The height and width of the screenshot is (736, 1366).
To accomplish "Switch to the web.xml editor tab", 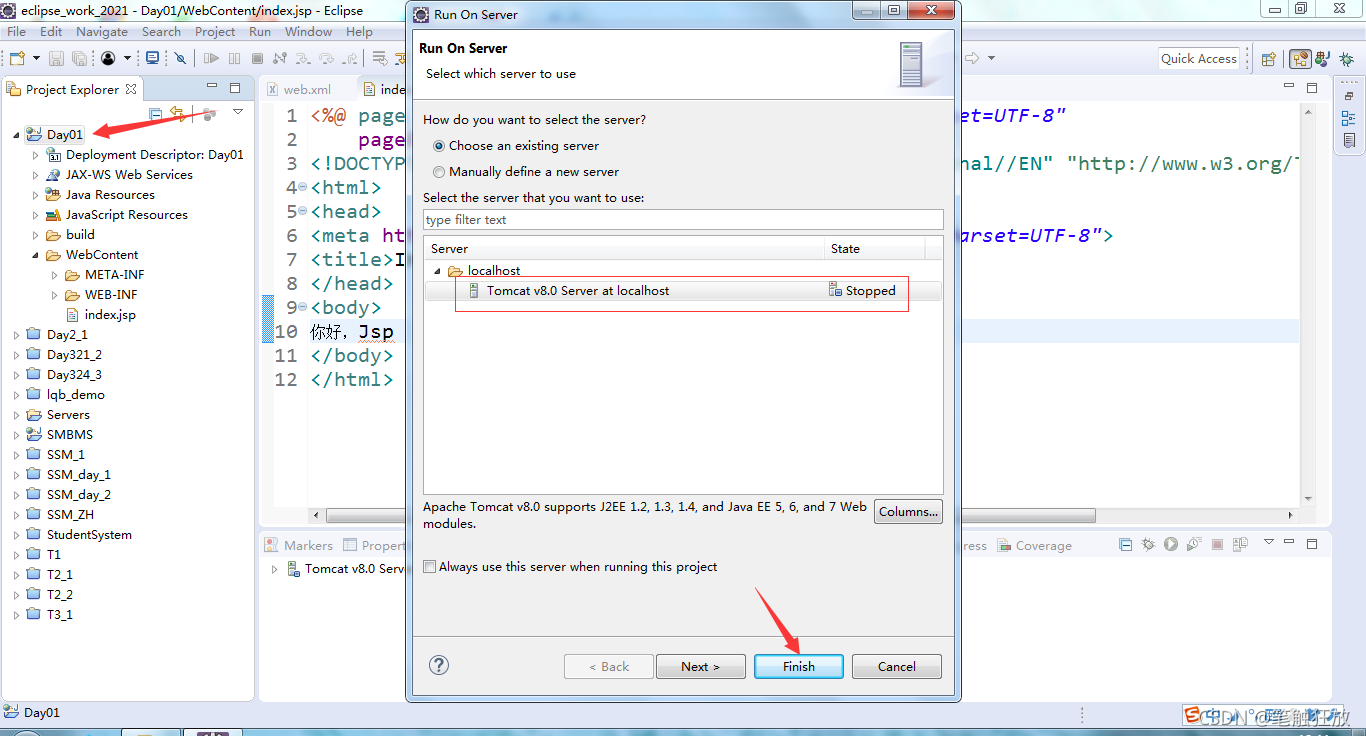I will [x=298, y=89].
